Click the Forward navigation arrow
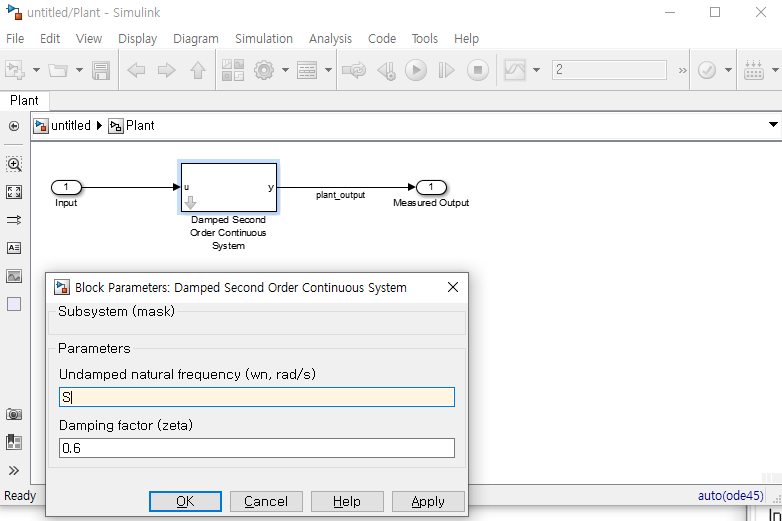This screenshot has width=782, height=521. [167, 70]
